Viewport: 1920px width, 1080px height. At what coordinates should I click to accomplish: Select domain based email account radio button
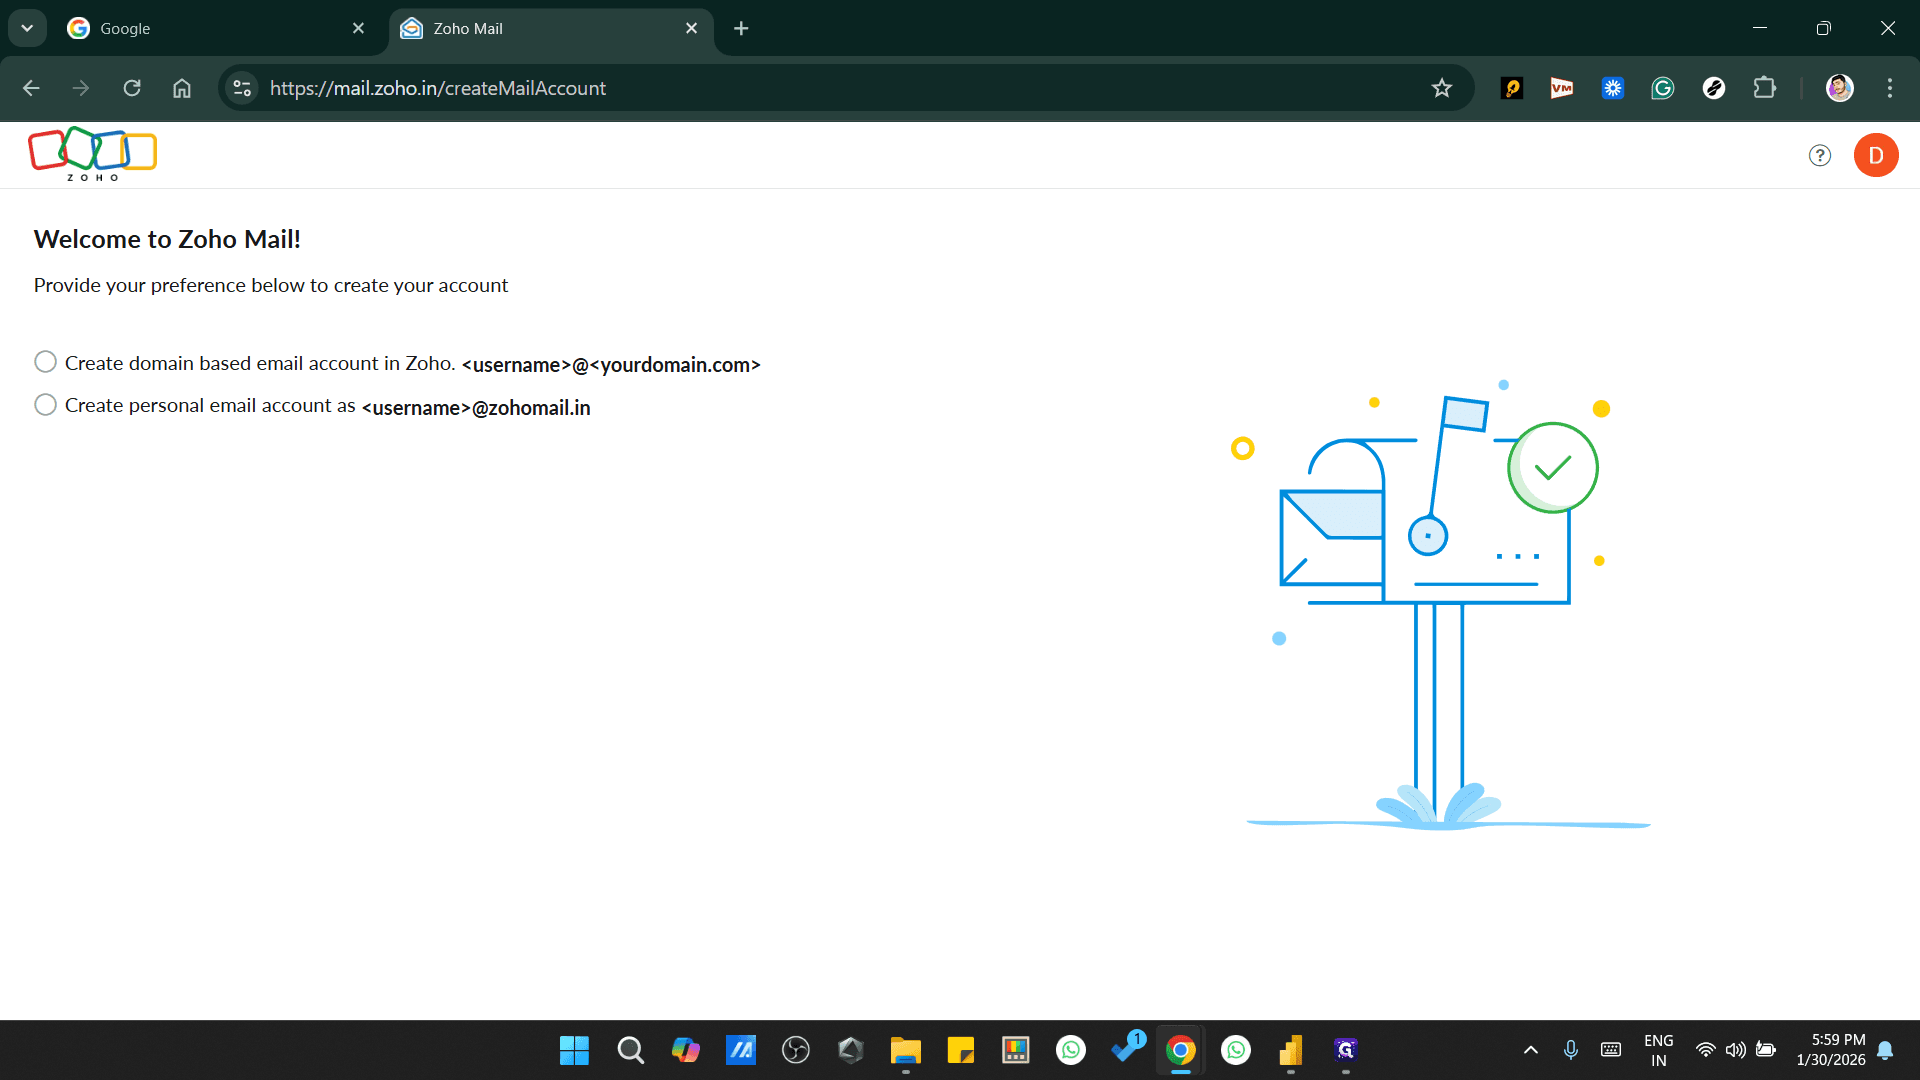click(45, 362)
